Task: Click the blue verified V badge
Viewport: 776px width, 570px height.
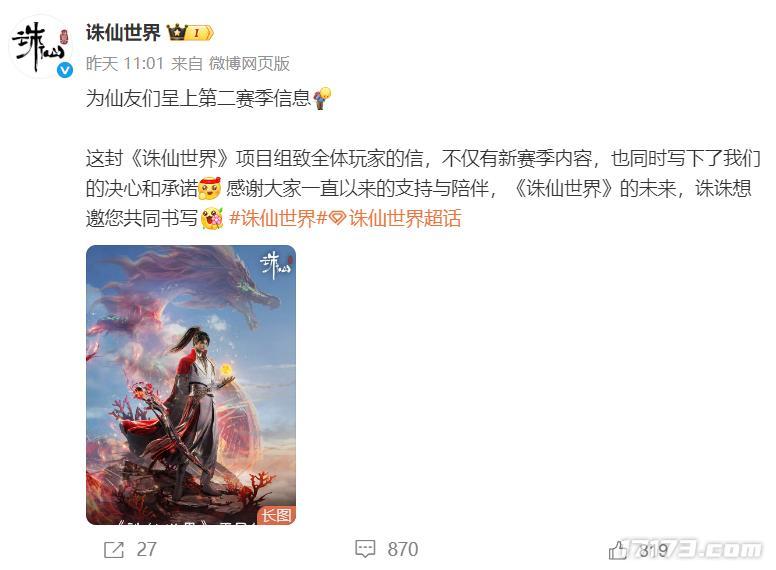Action: pyautogui.click(x=65, y=70)
